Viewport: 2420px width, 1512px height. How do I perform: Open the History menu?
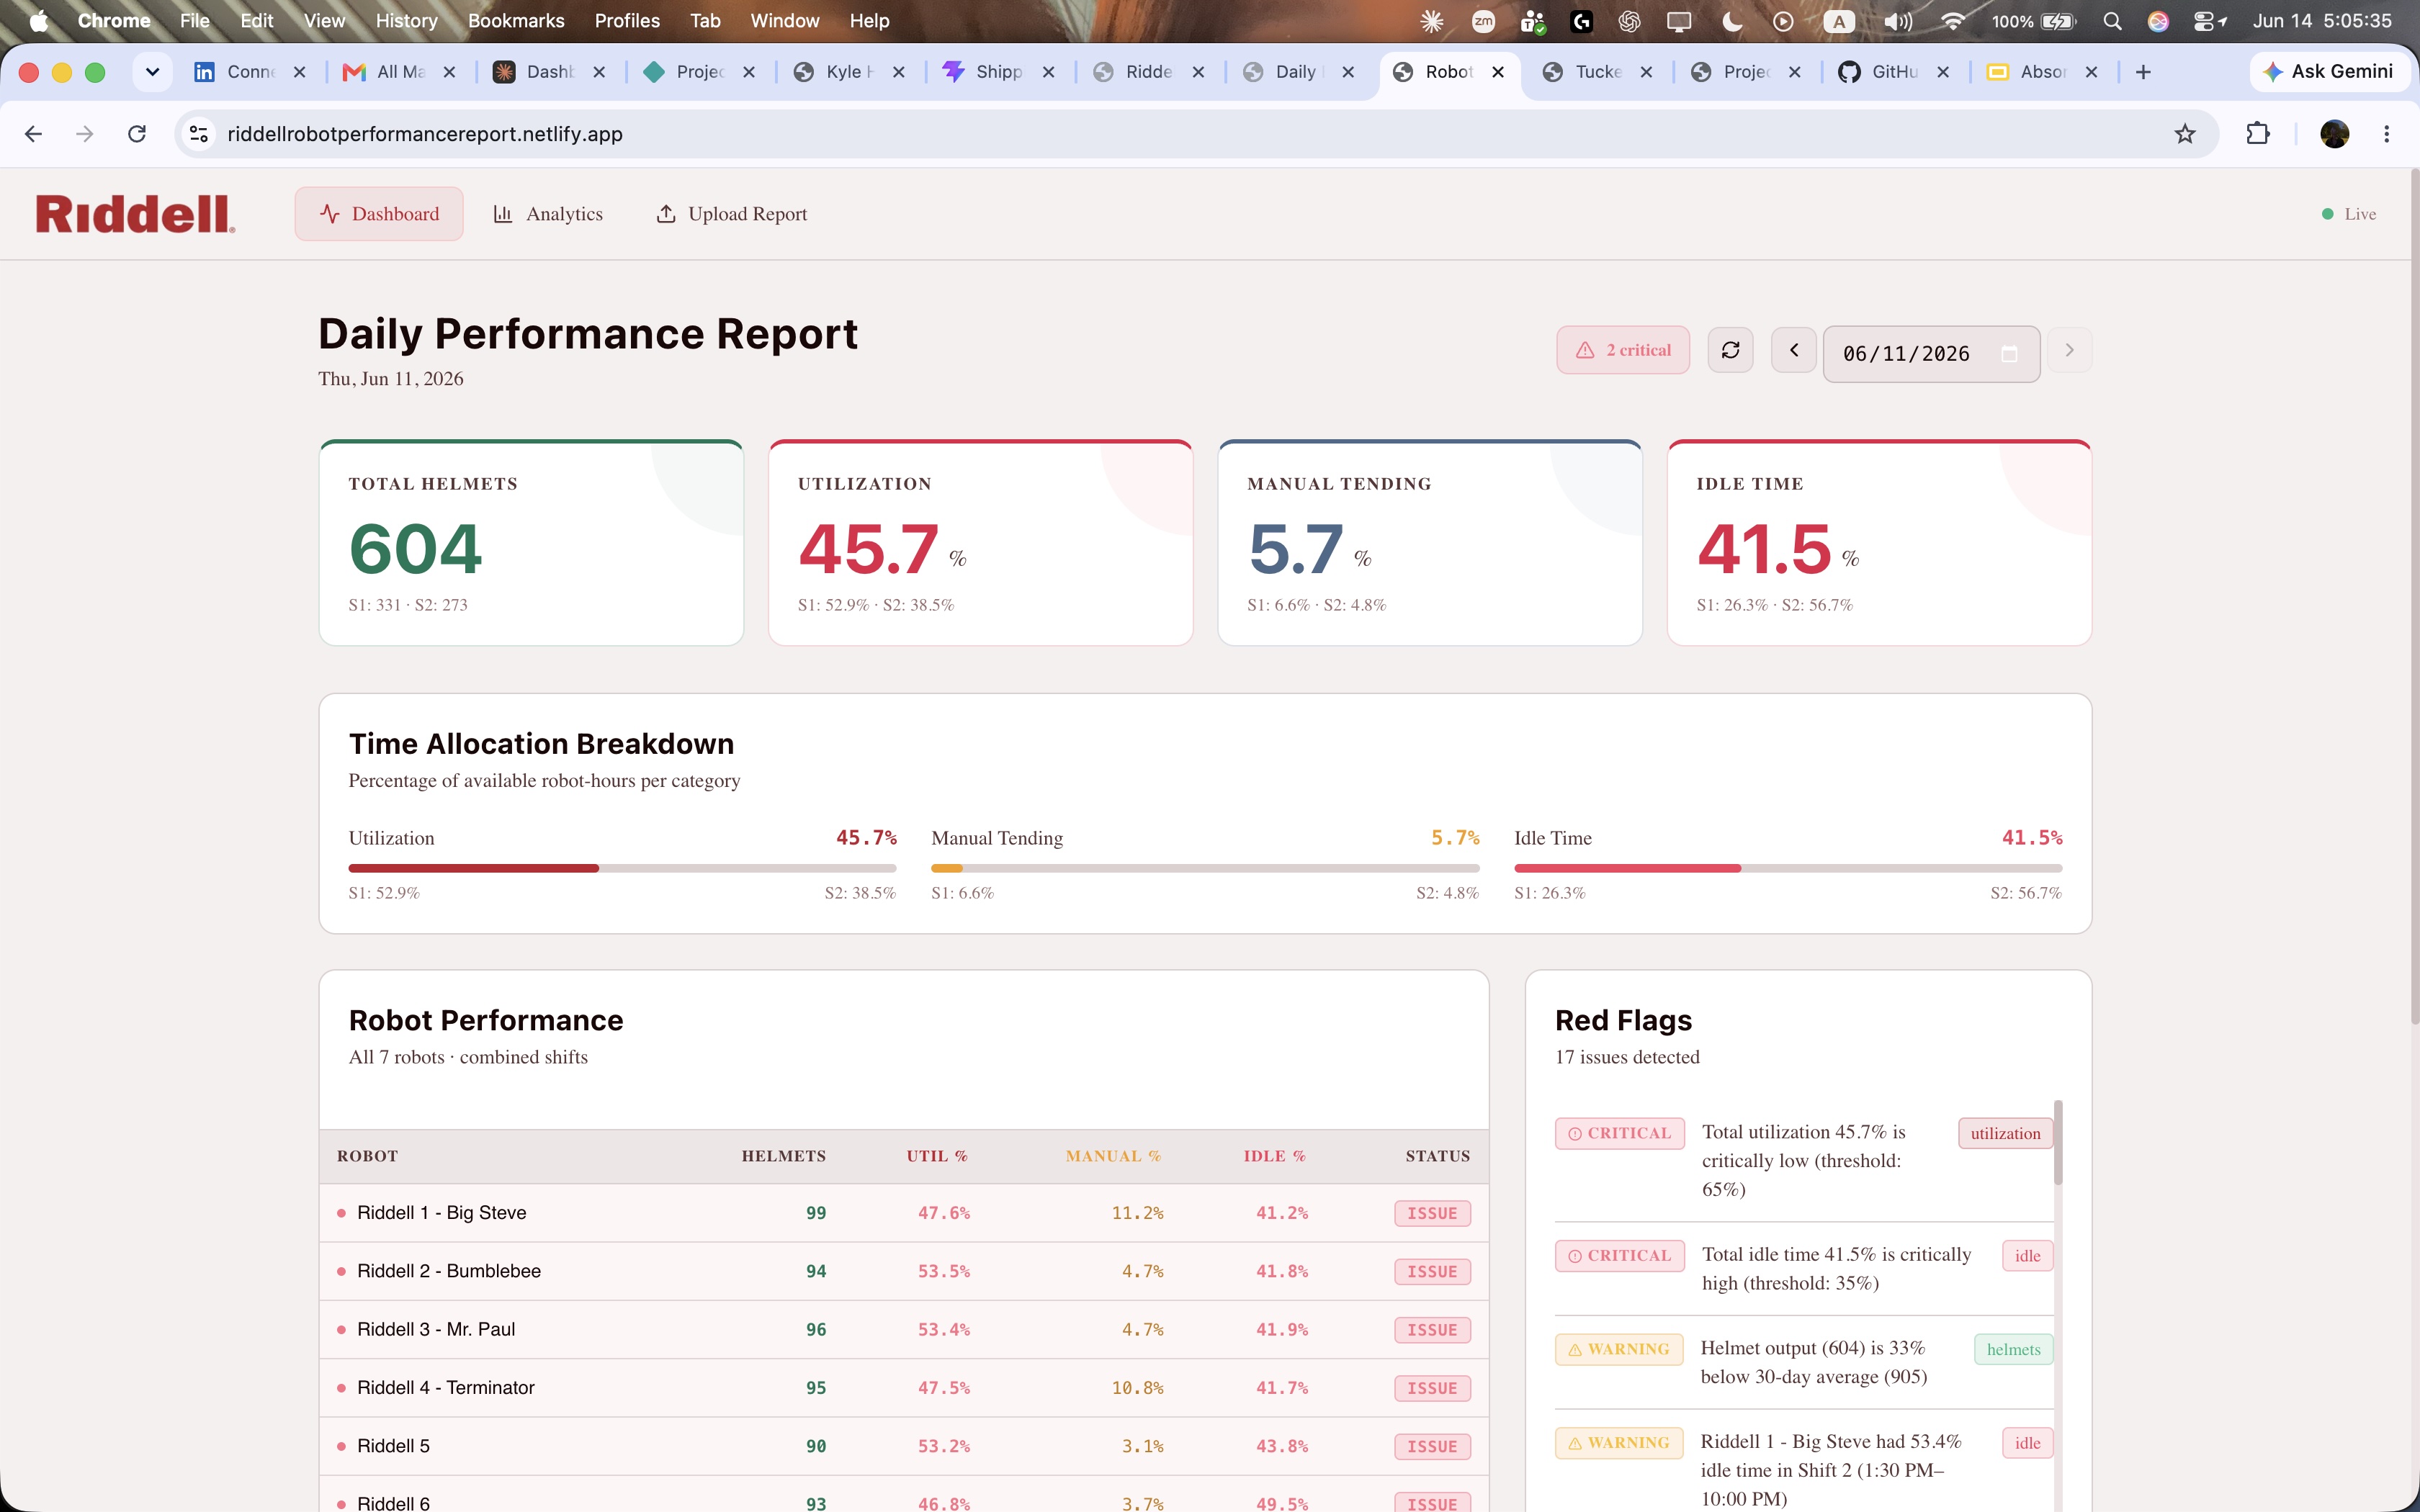(406, 21)
